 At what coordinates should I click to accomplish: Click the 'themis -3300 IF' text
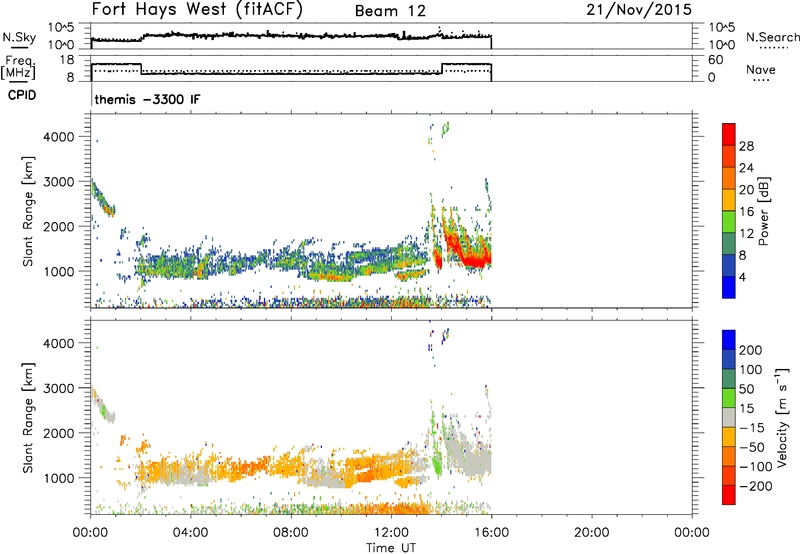tap(147, 99)
